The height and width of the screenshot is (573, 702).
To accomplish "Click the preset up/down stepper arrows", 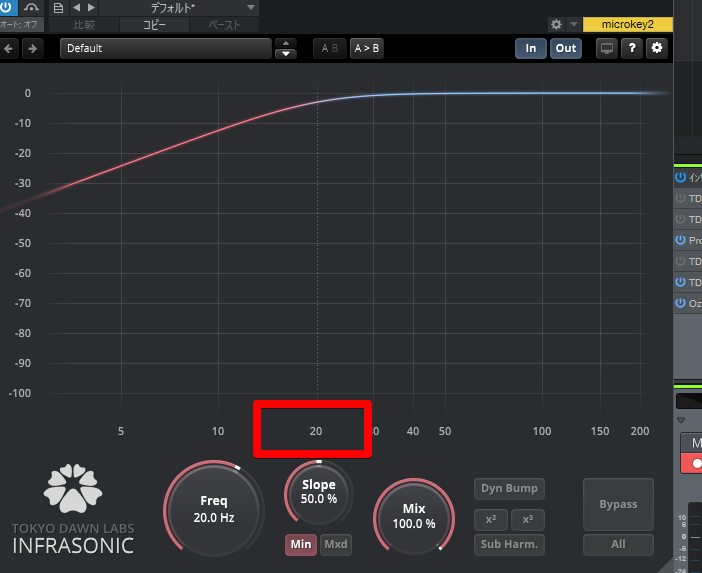I will [x=286, y=48].
